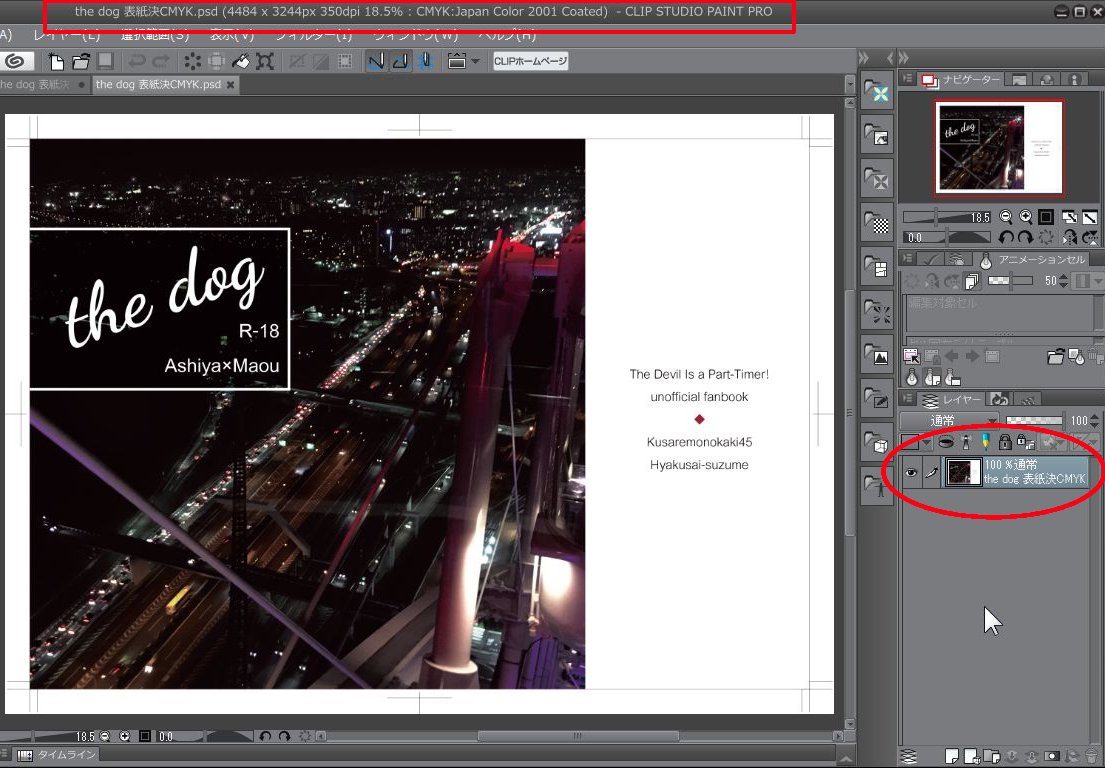Image resolution: width=1105 pixels, height=768 pixels.
Task: Adjust the layer opacity slider
Action: pos(1034,421)
